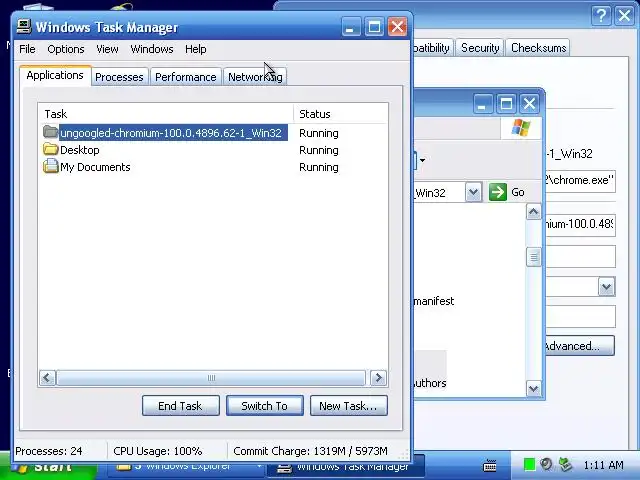Click the task list left scroll arrow
The image size is (640, 480).
[47, 378]
